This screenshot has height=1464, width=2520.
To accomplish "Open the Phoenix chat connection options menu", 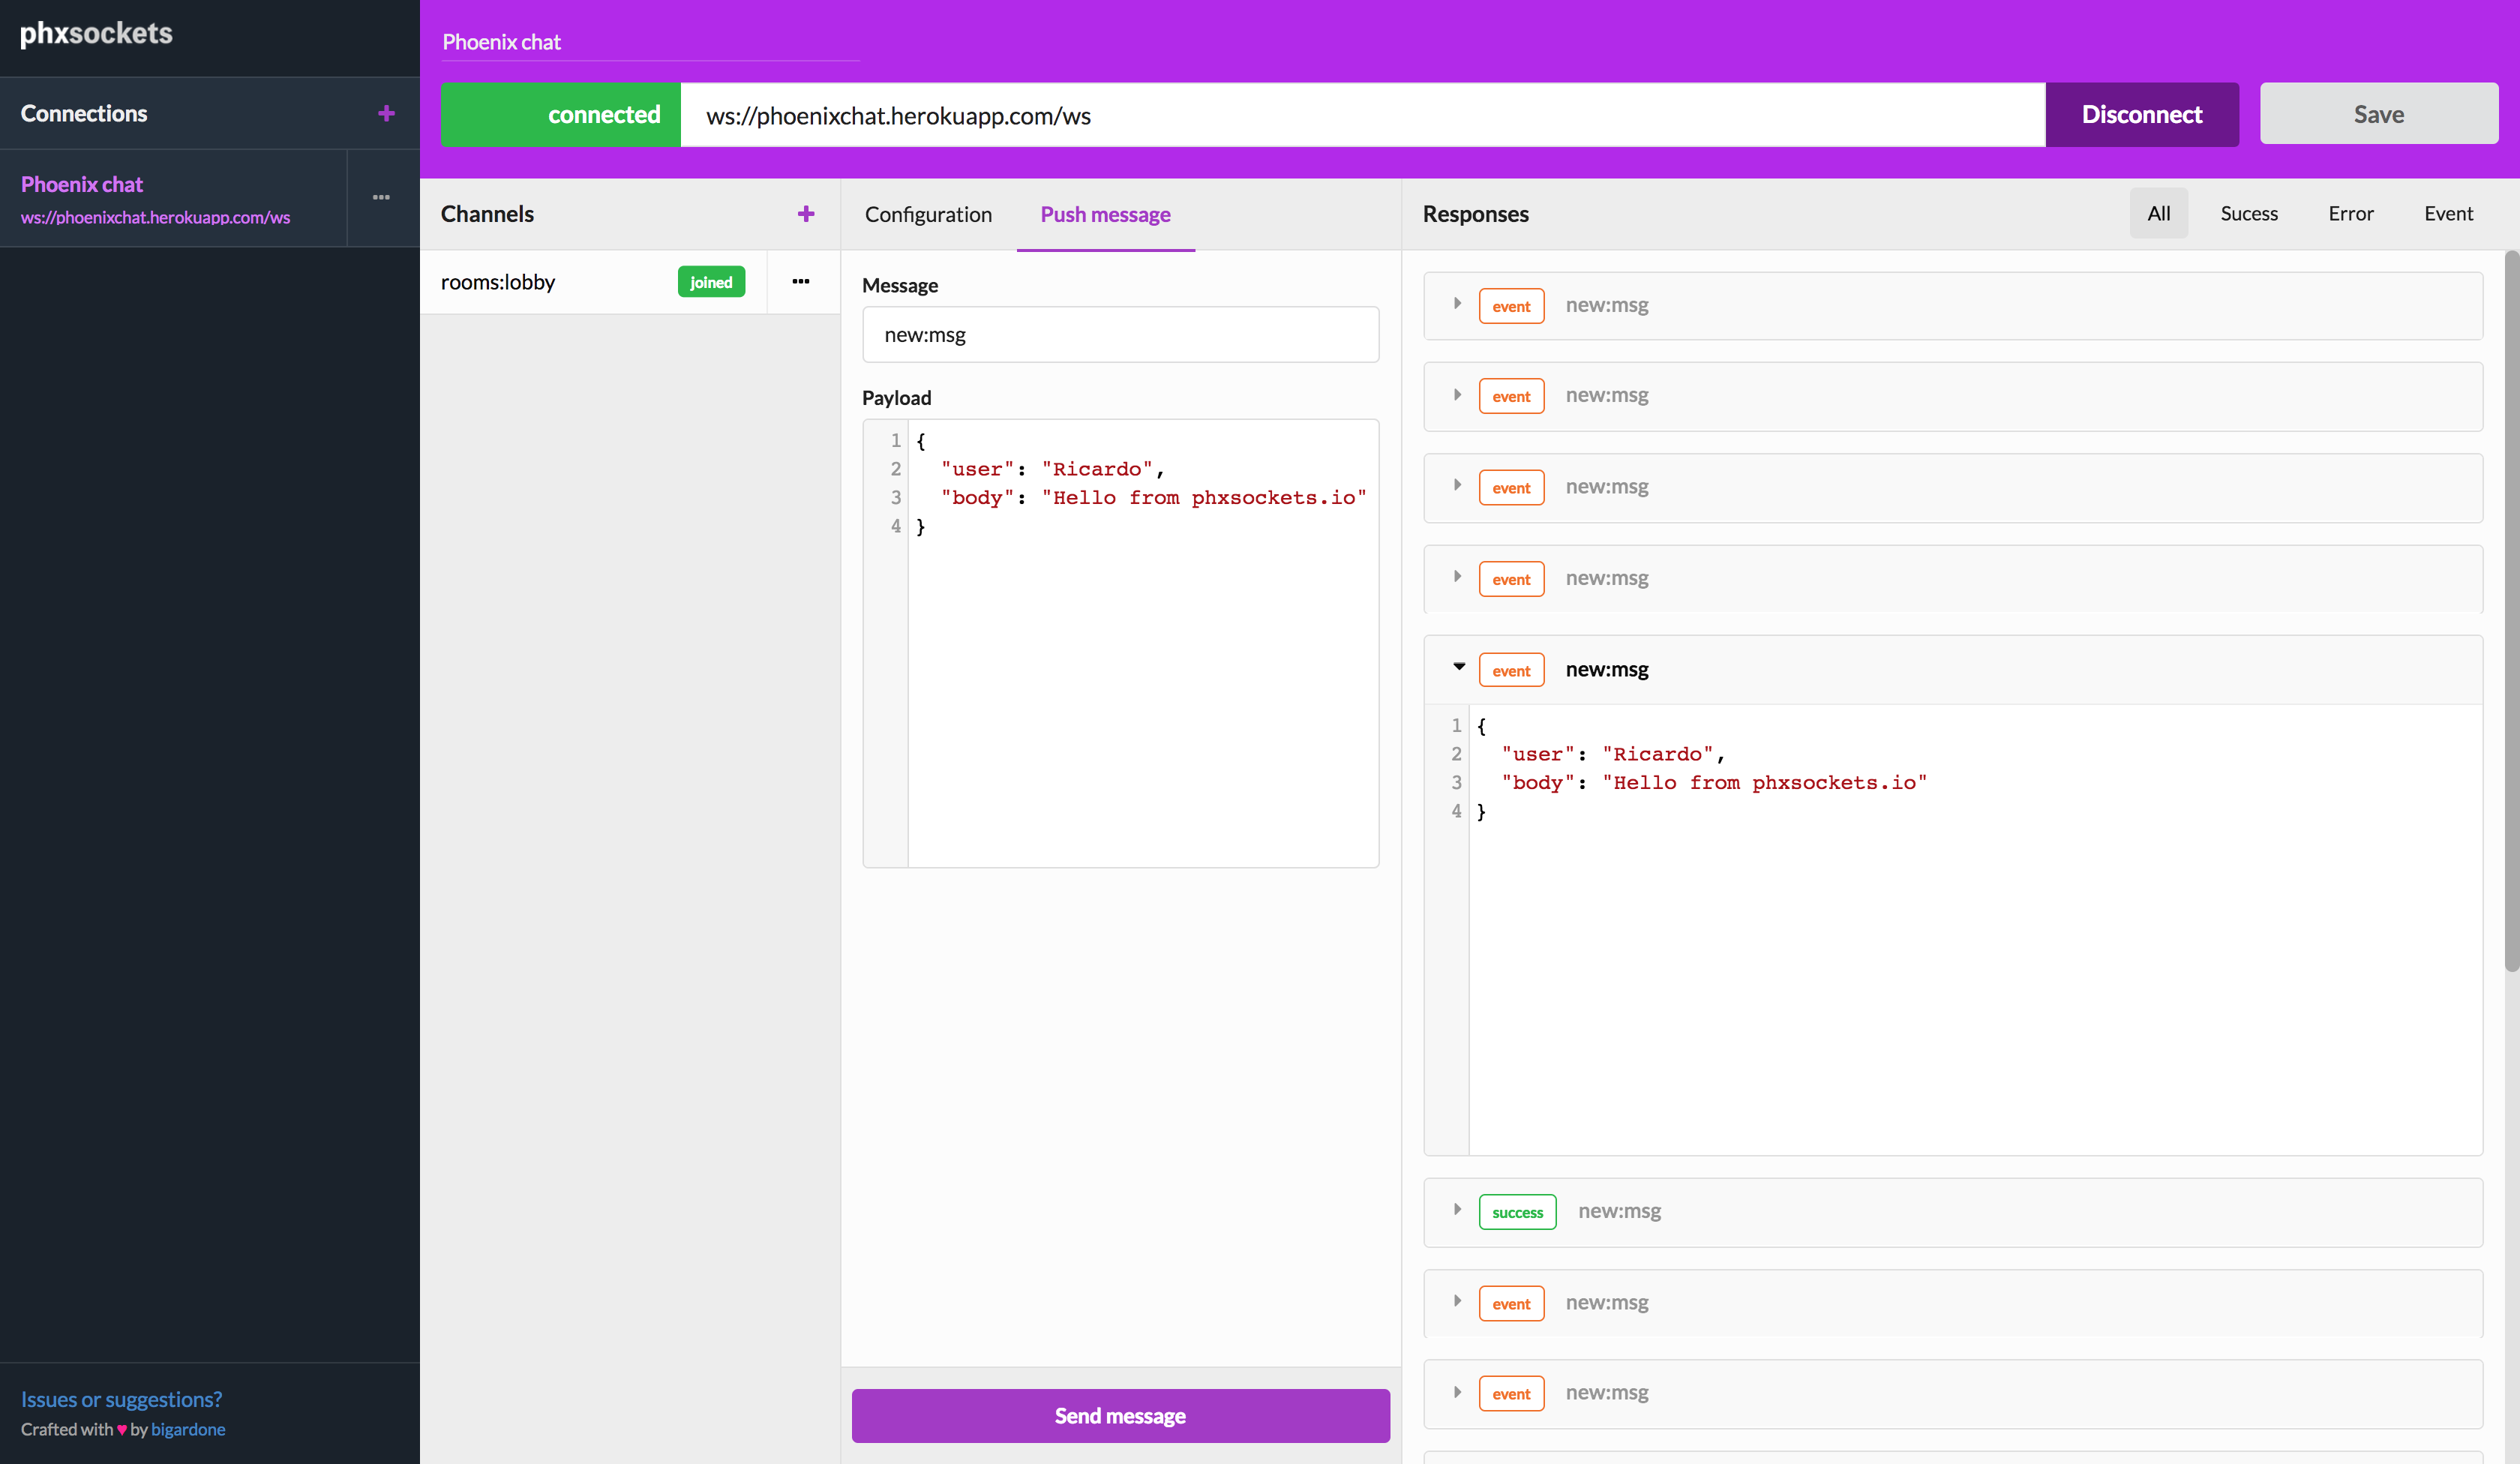I will point(381,197).
